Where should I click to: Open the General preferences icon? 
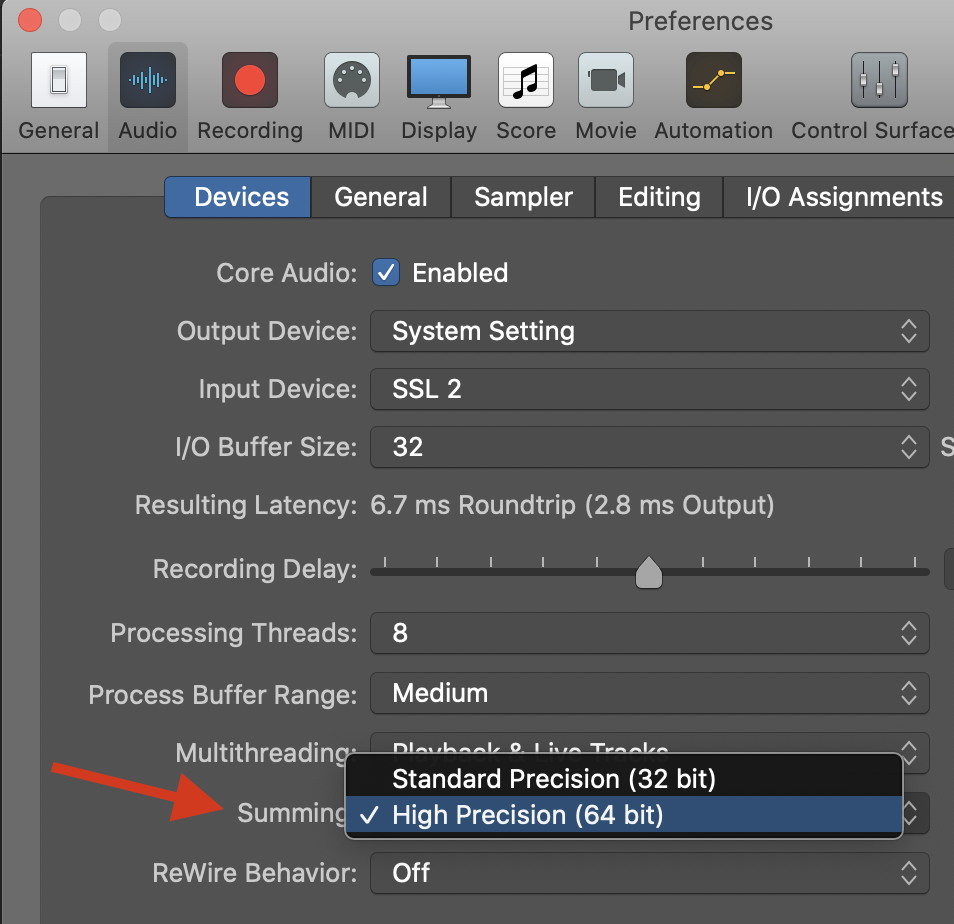[x=58, y=82]
